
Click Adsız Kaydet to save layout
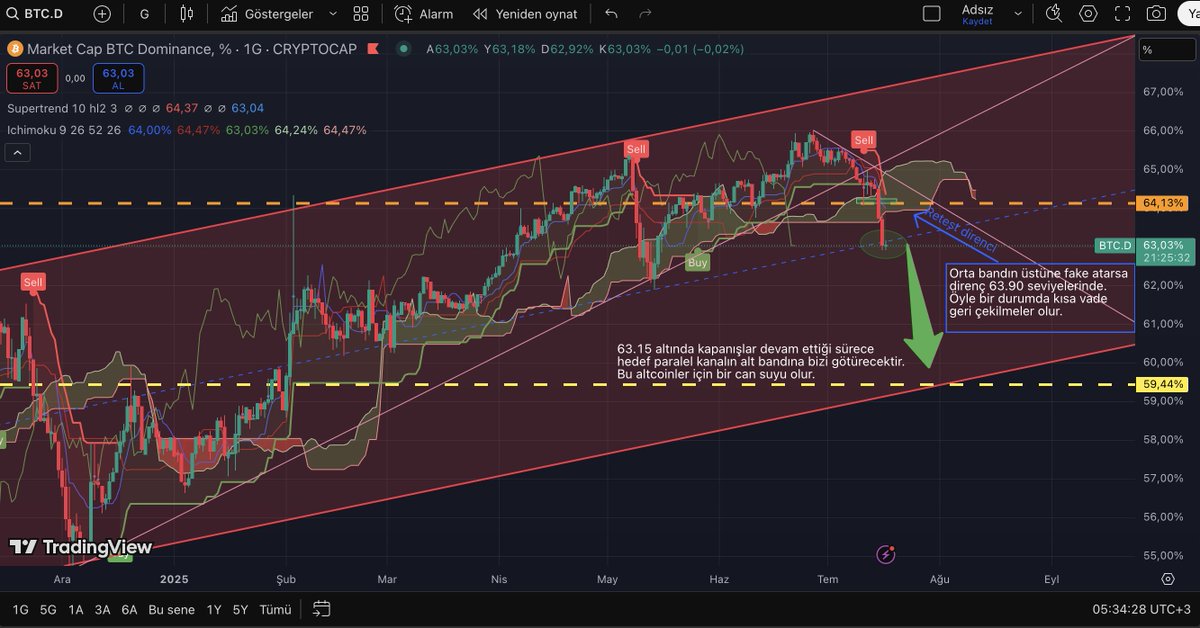[977, 14]
